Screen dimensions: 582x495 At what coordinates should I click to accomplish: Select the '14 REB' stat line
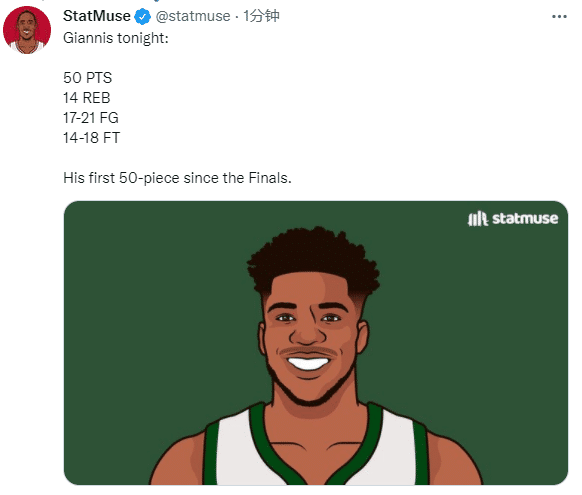pos(87,98)
